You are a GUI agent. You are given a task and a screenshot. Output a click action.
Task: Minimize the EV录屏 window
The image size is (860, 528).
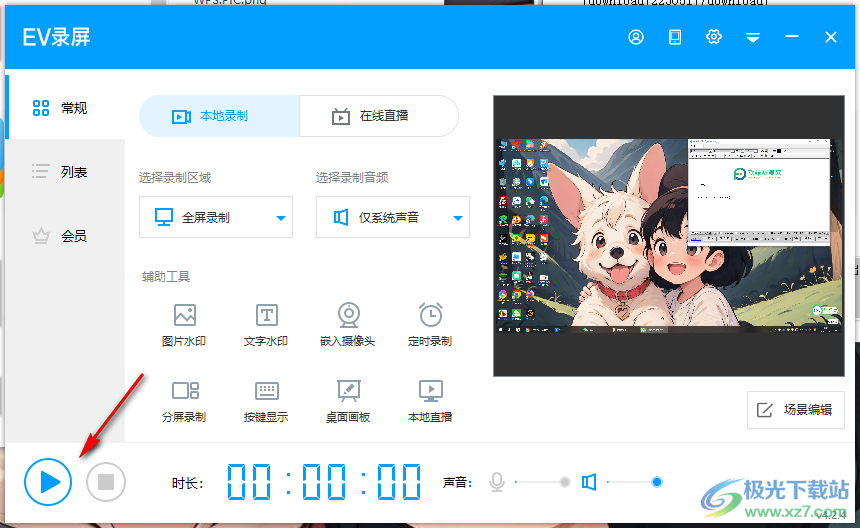(x=791, y=36)
